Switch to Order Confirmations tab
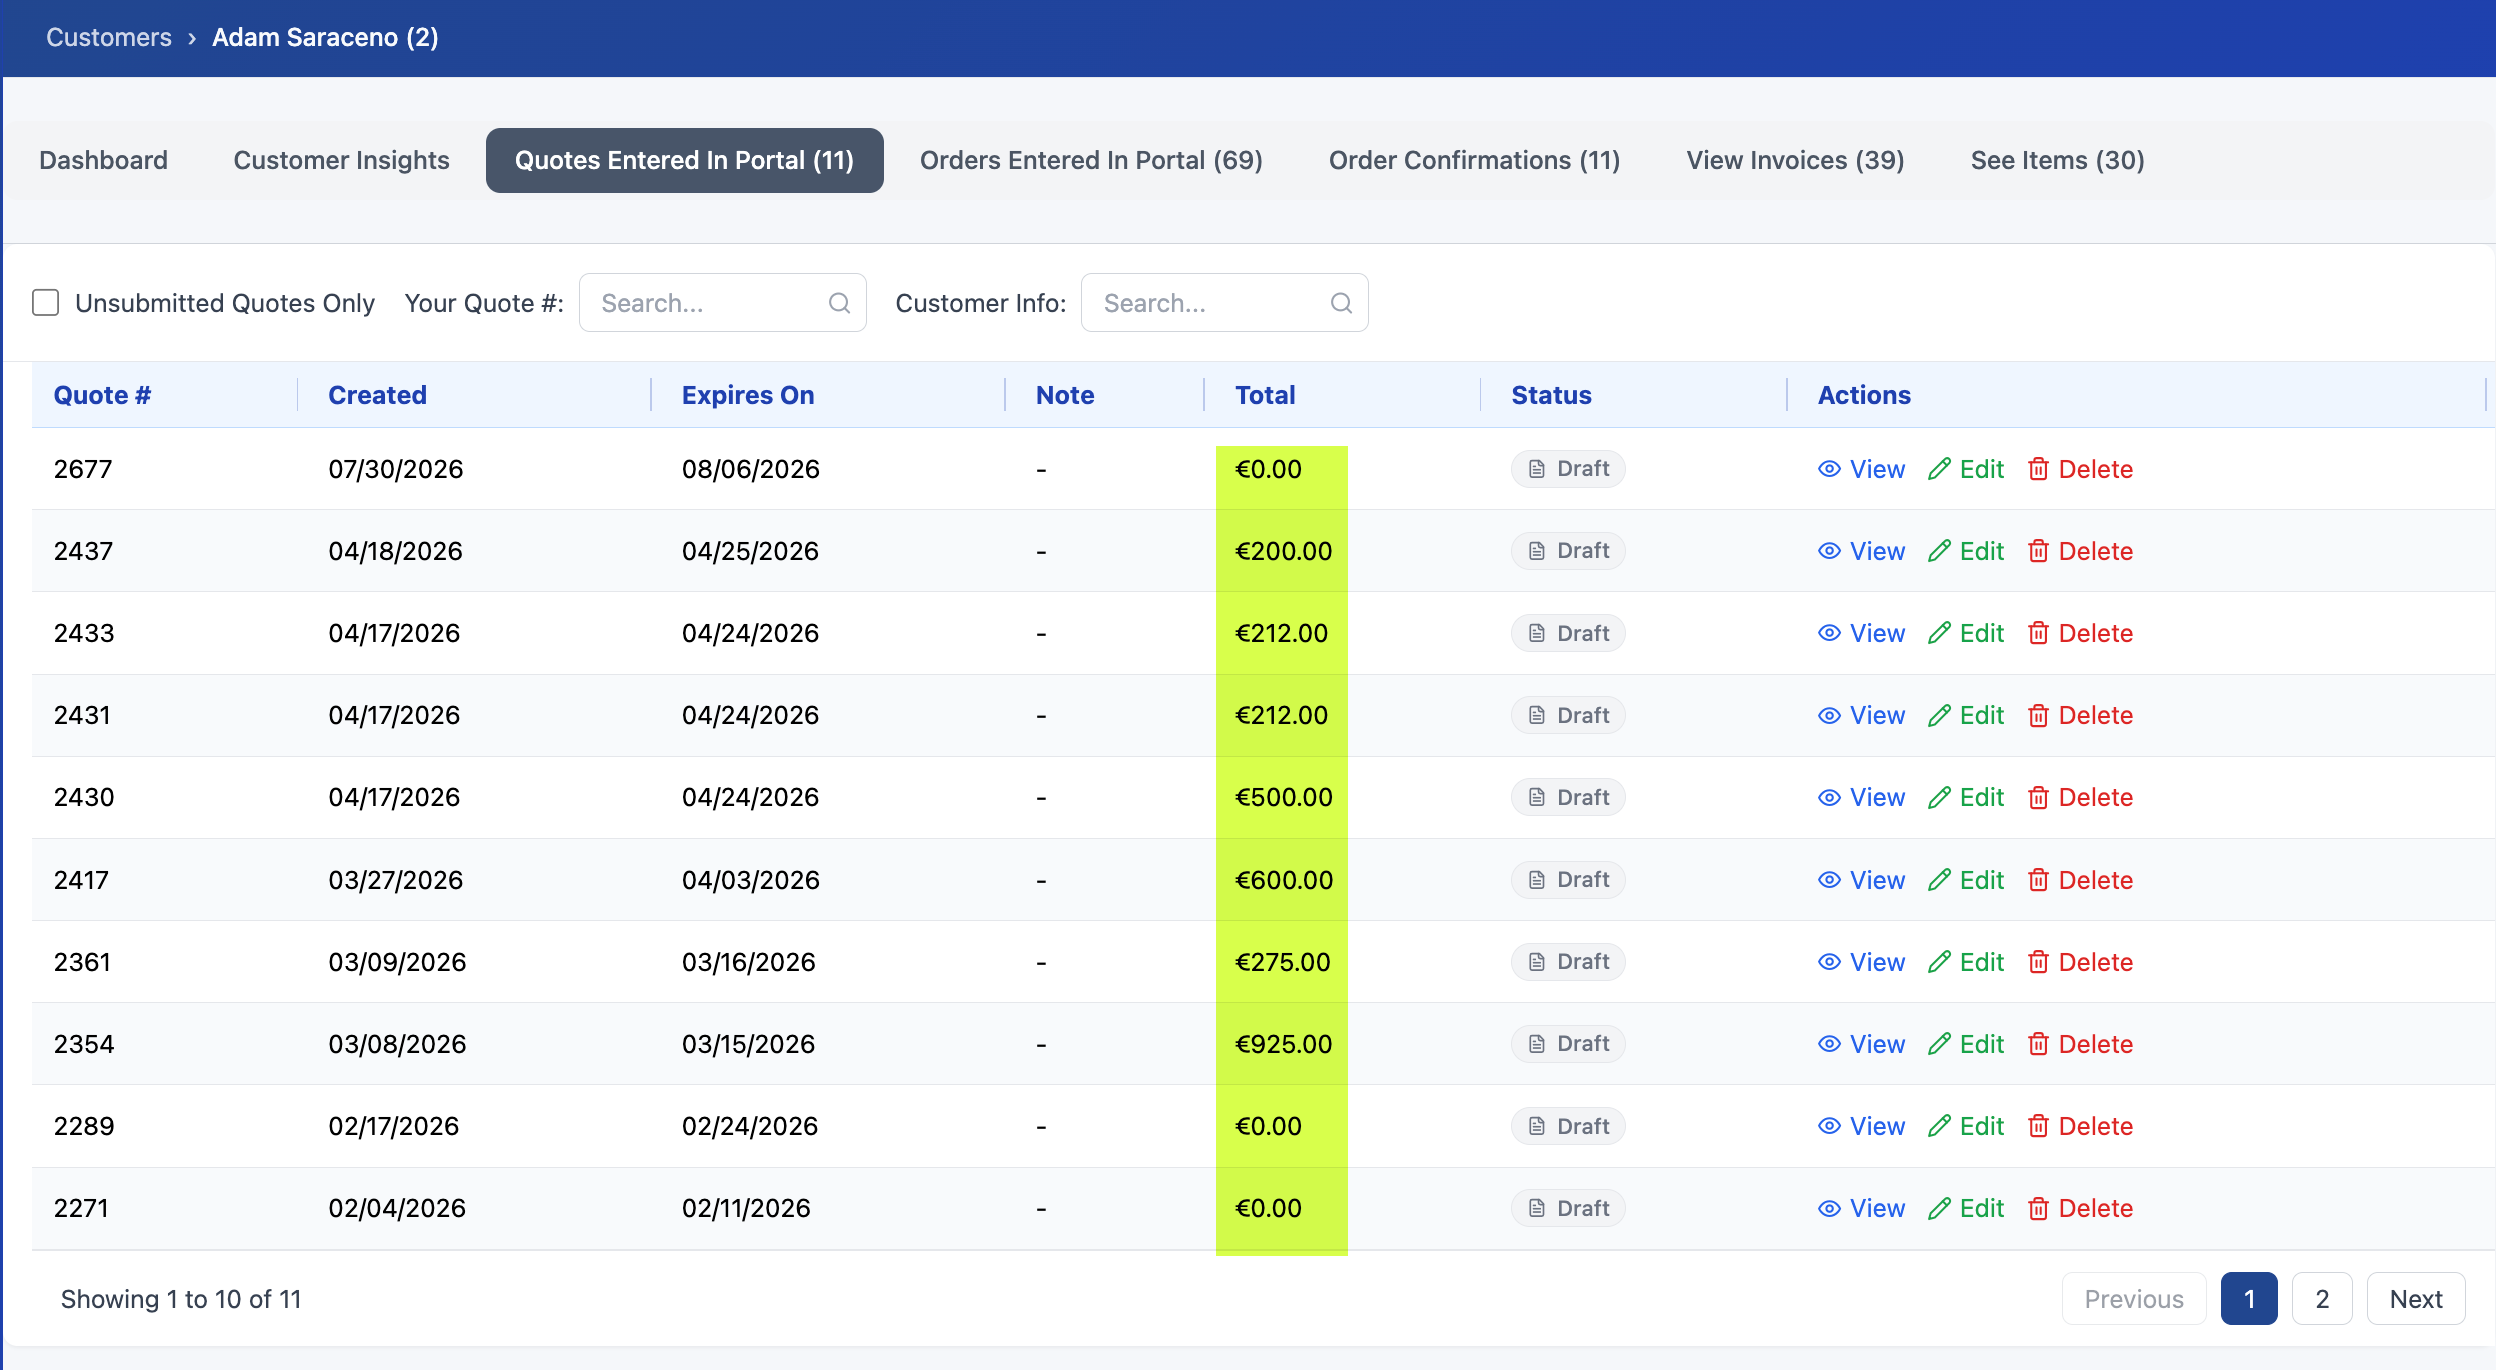The image size is (2496, 1370). (x=1474, y=160)
